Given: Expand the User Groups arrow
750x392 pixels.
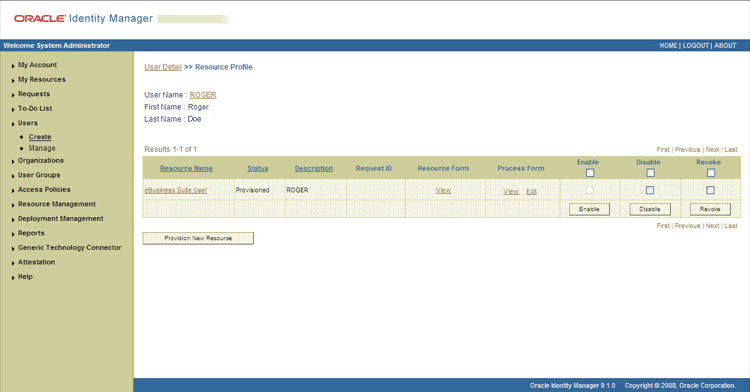Looking at the screenshot, I should [x=13, y=176].
